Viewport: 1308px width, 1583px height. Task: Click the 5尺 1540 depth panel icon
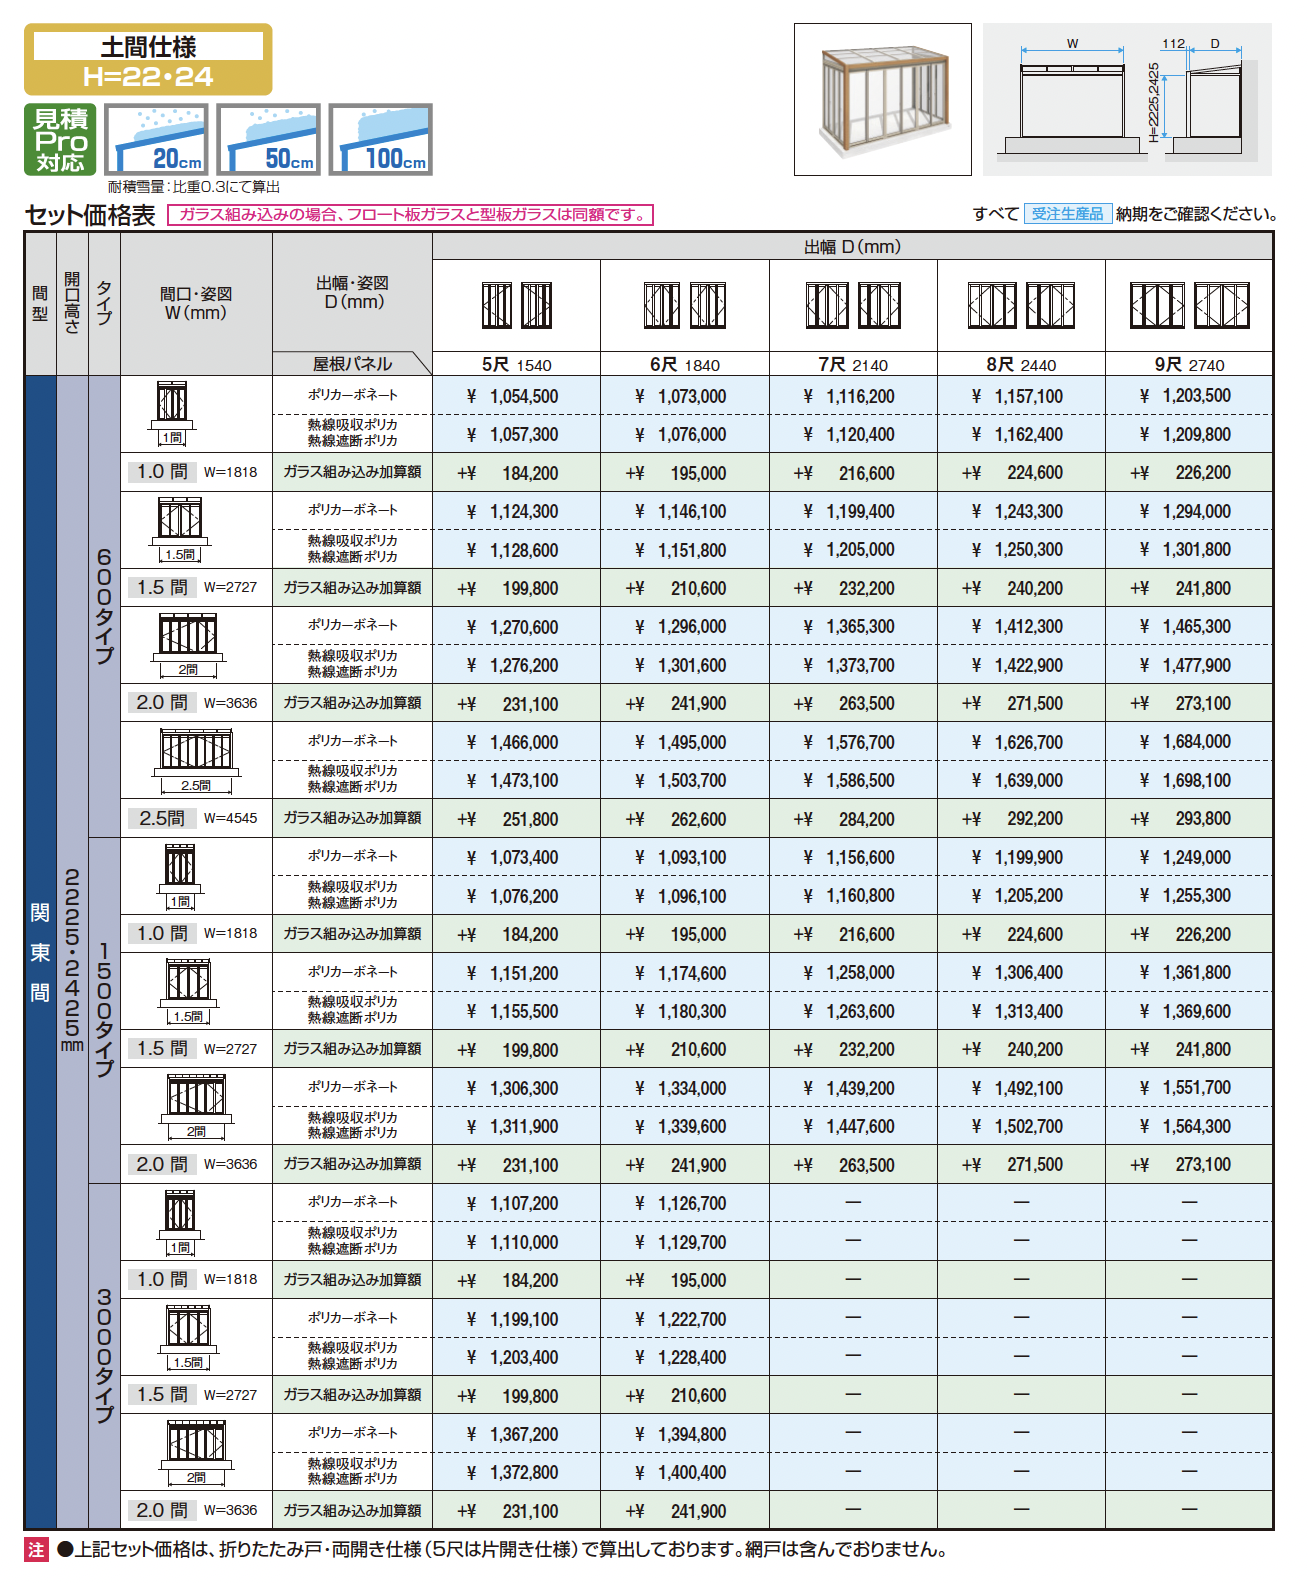516,305
